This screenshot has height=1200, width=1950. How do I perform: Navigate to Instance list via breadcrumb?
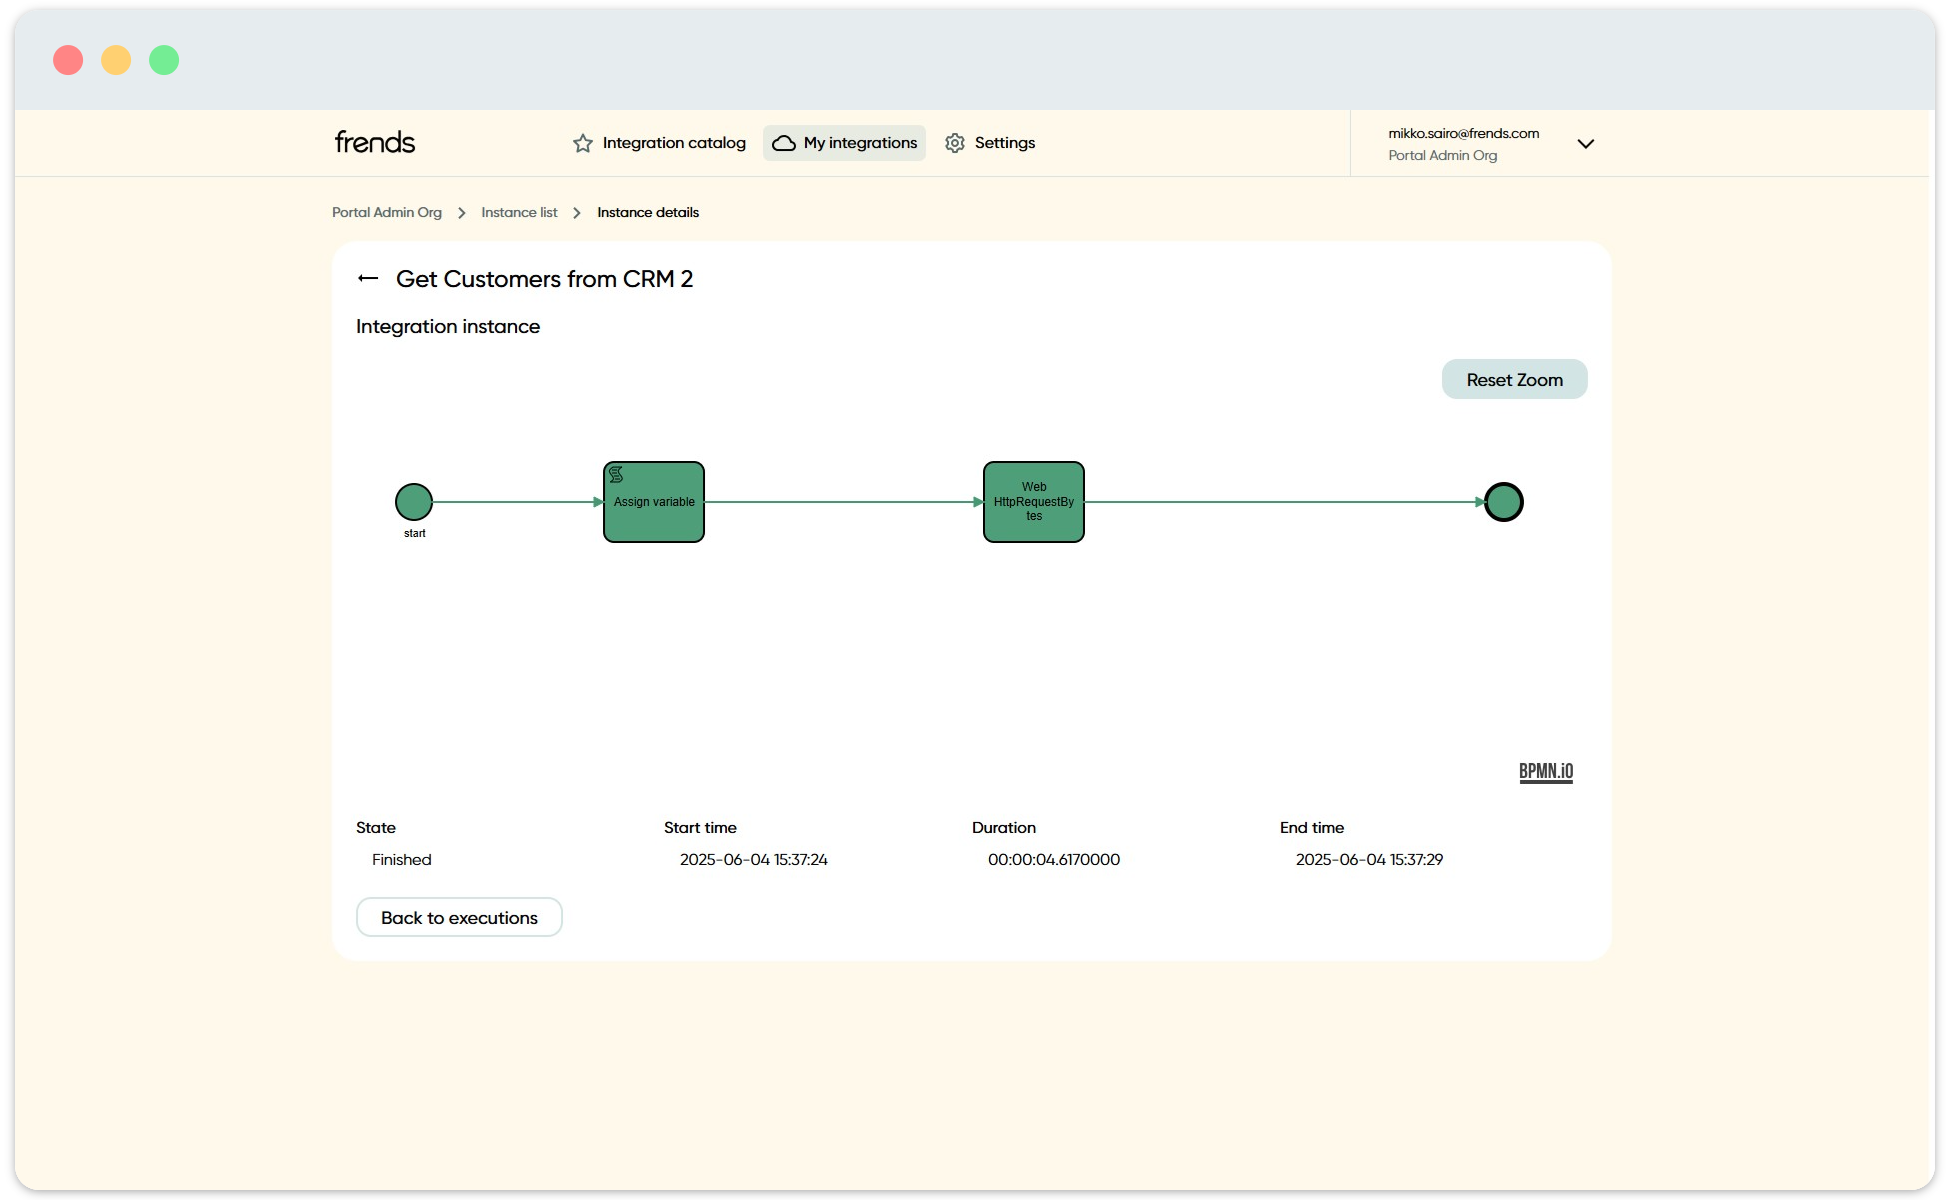click(518, 212)
